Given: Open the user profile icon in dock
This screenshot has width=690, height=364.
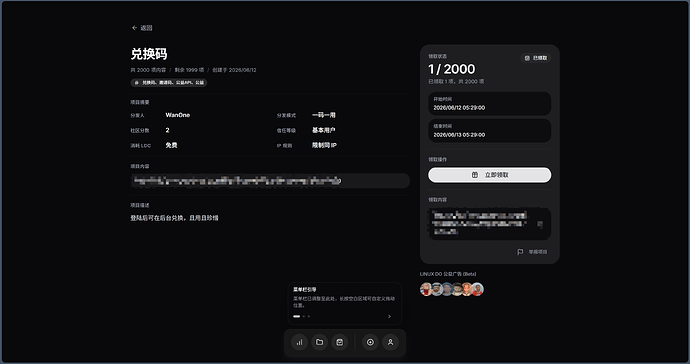Looking at the screenshot, I should (x=390, y=342).
